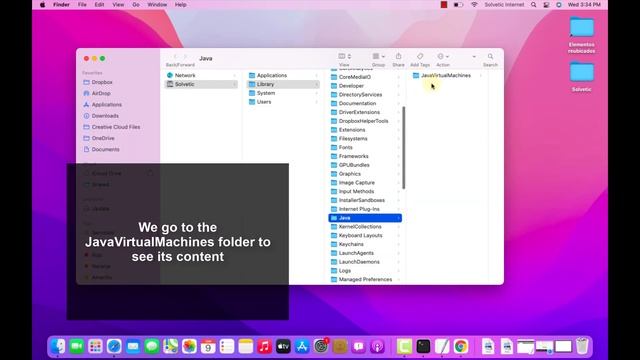Viewport: 640px width, 360px height.
Task: Open the Window menu
Action: coord(157,5)
